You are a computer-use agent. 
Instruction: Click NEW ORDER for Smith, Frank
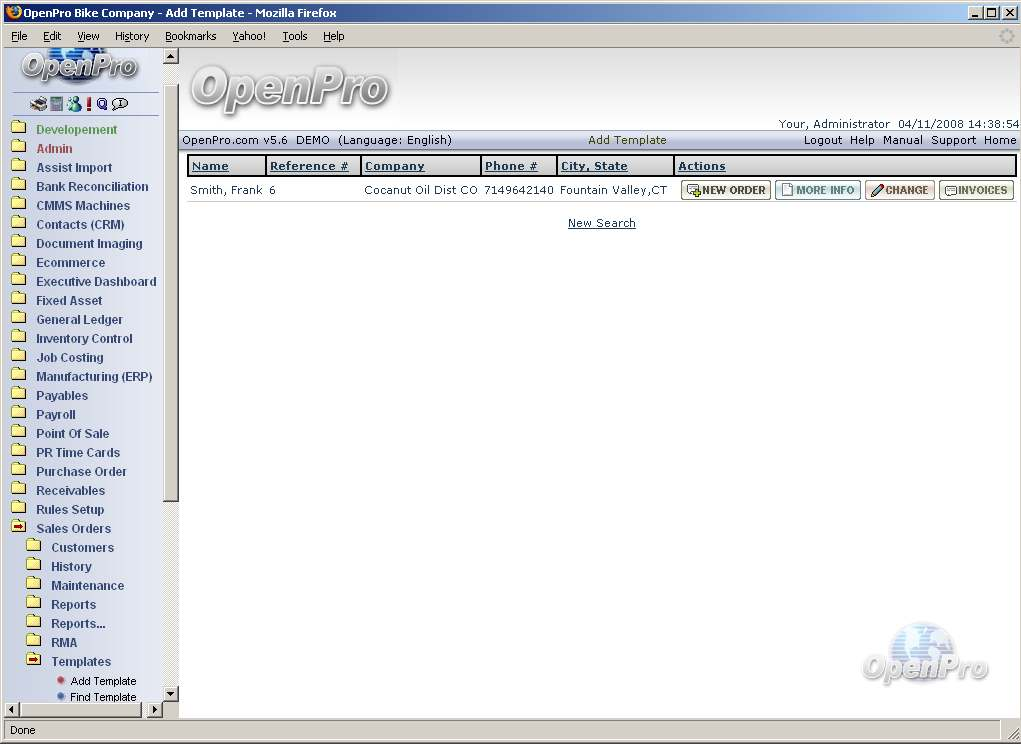[726, 190]
